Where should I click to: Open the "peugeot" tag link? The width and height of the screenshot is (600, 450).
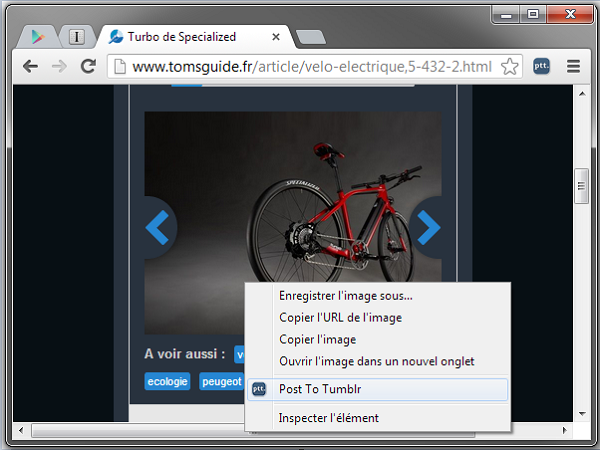coord(222,382)
